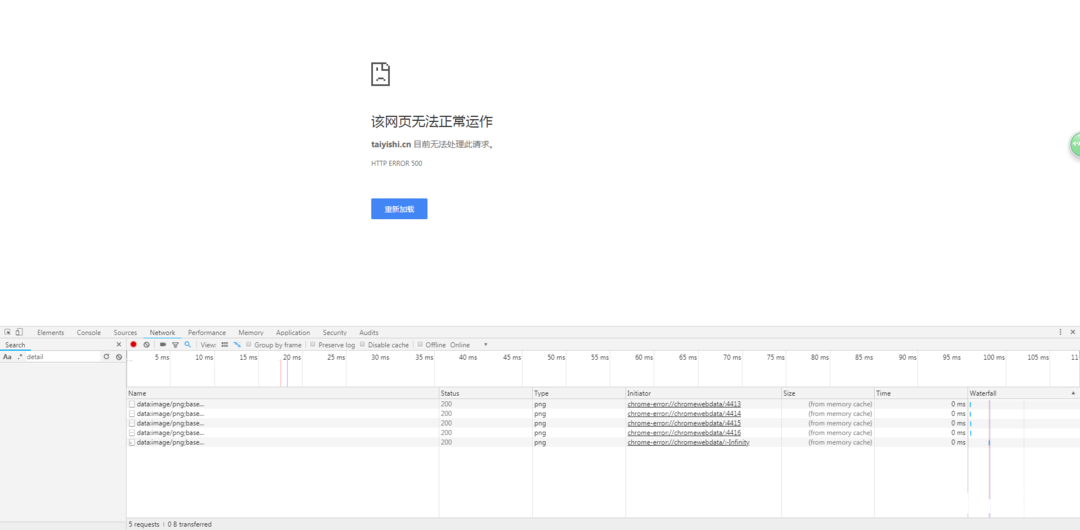
Task: Open initiator link chromewebdata/:-Infinity
Action: 688,442
